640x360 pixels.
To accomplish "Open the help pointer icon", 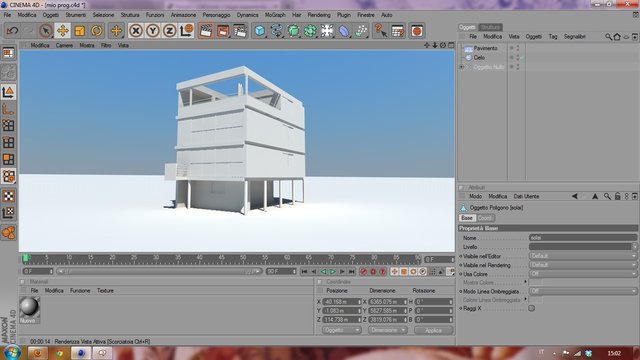I will pos(380,31).
